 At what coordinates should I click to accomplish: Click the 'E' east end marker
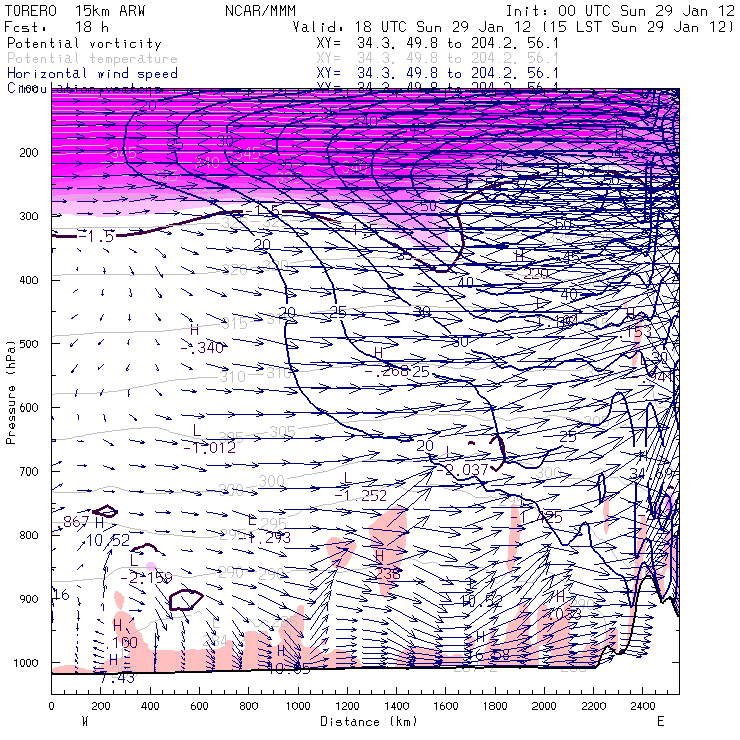[x=660, y=721]
